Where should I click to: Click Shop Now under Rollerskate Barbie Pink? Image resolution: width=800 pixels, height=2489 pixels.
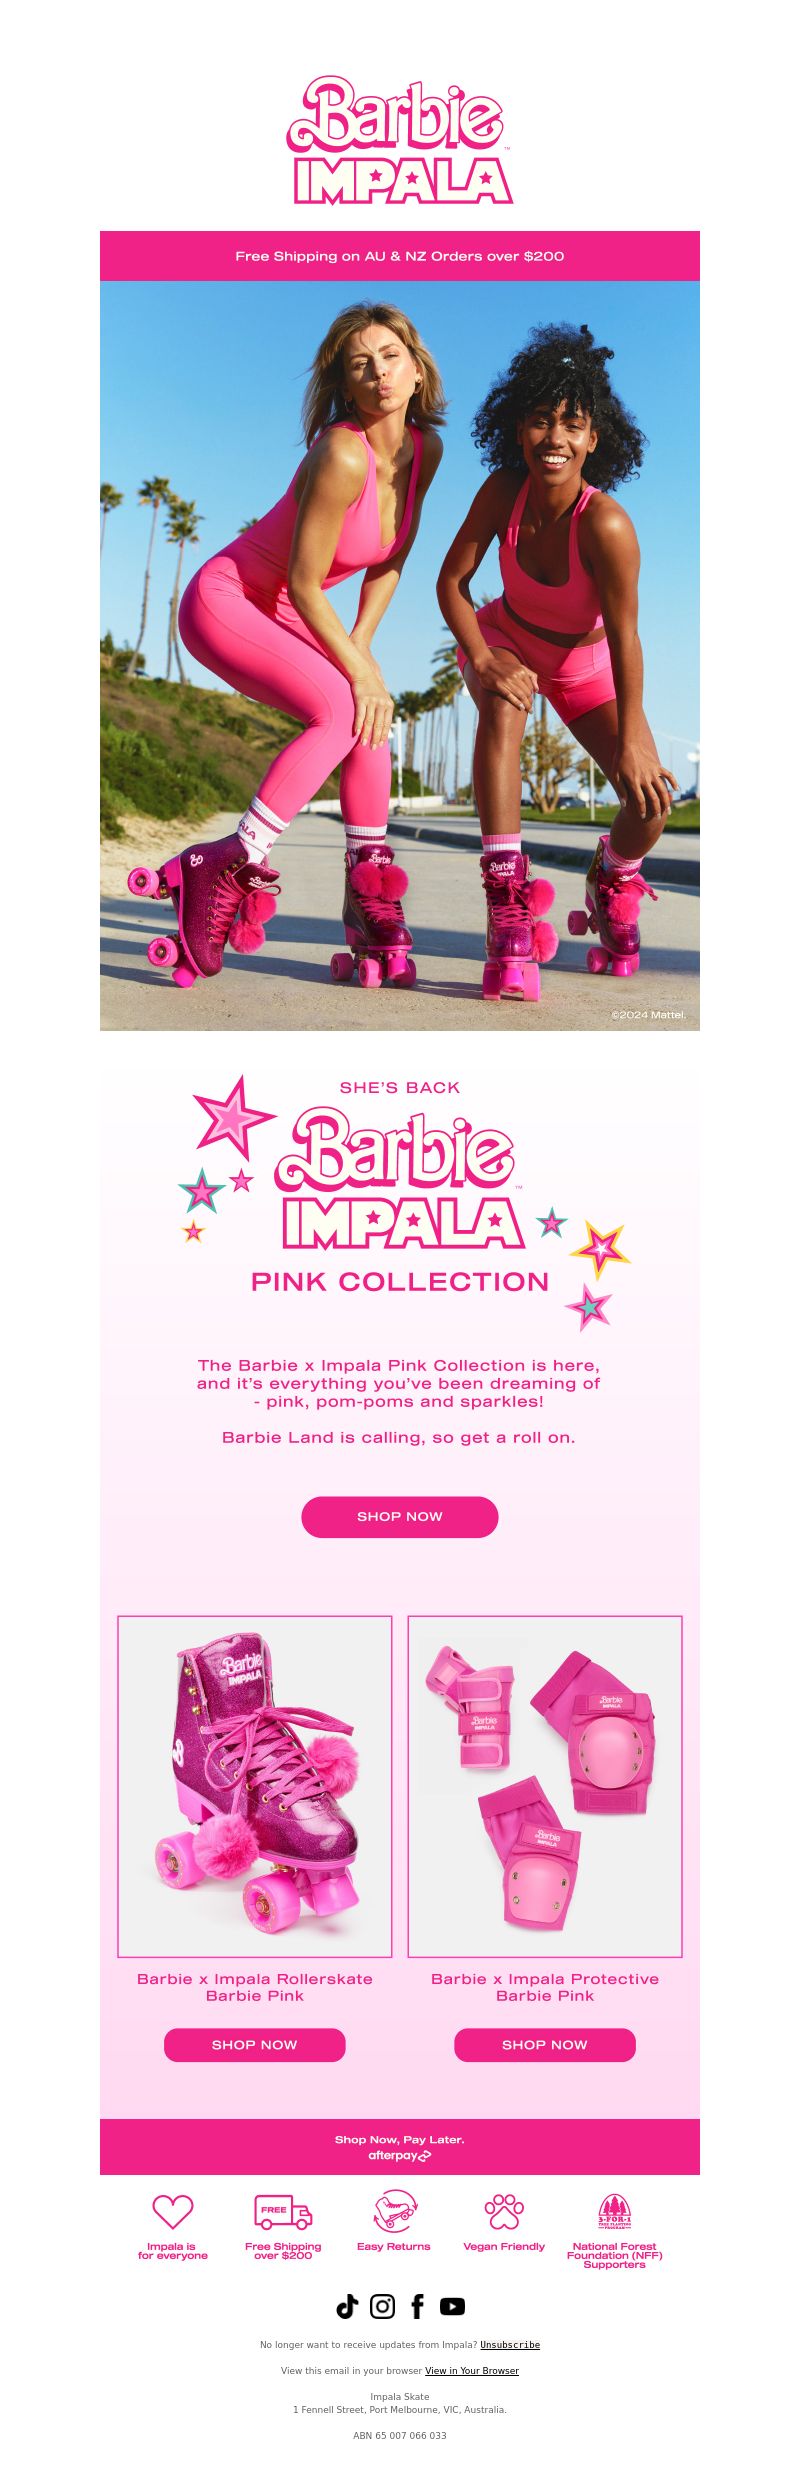click(255, 2045)
